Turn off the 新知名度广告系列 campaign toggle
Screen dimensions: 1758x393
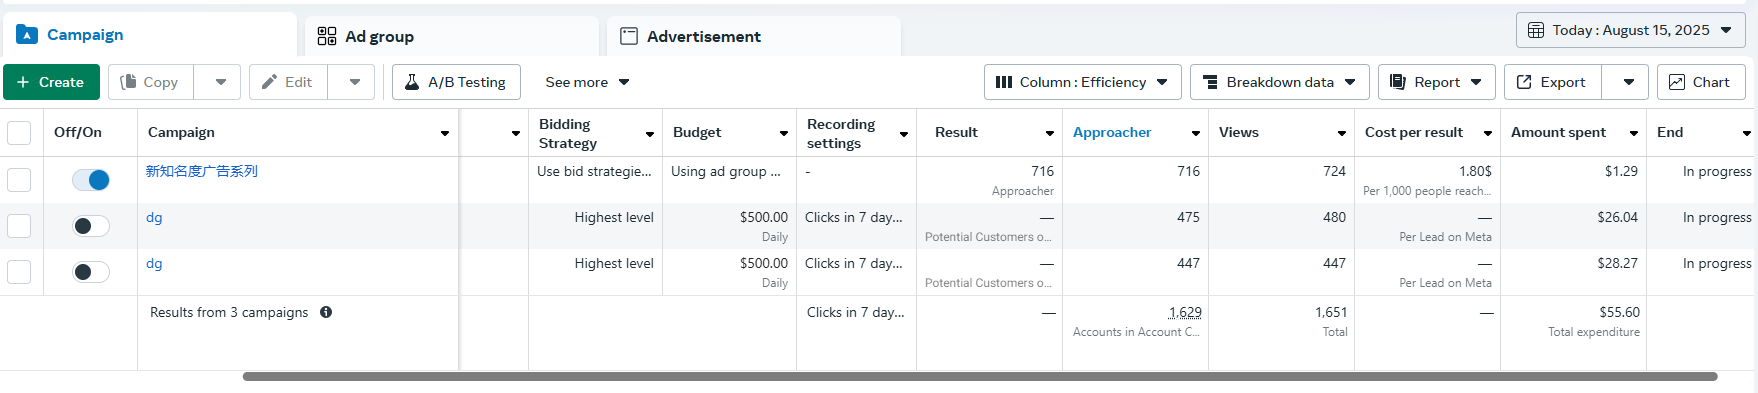coord(91,180)
